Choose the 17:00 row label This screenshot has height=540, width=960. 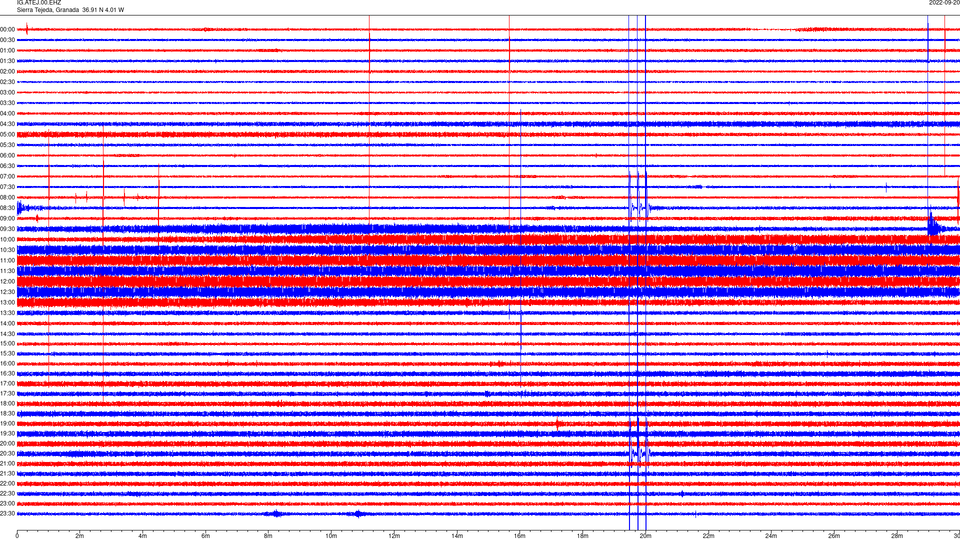click(x=7, y=383)
